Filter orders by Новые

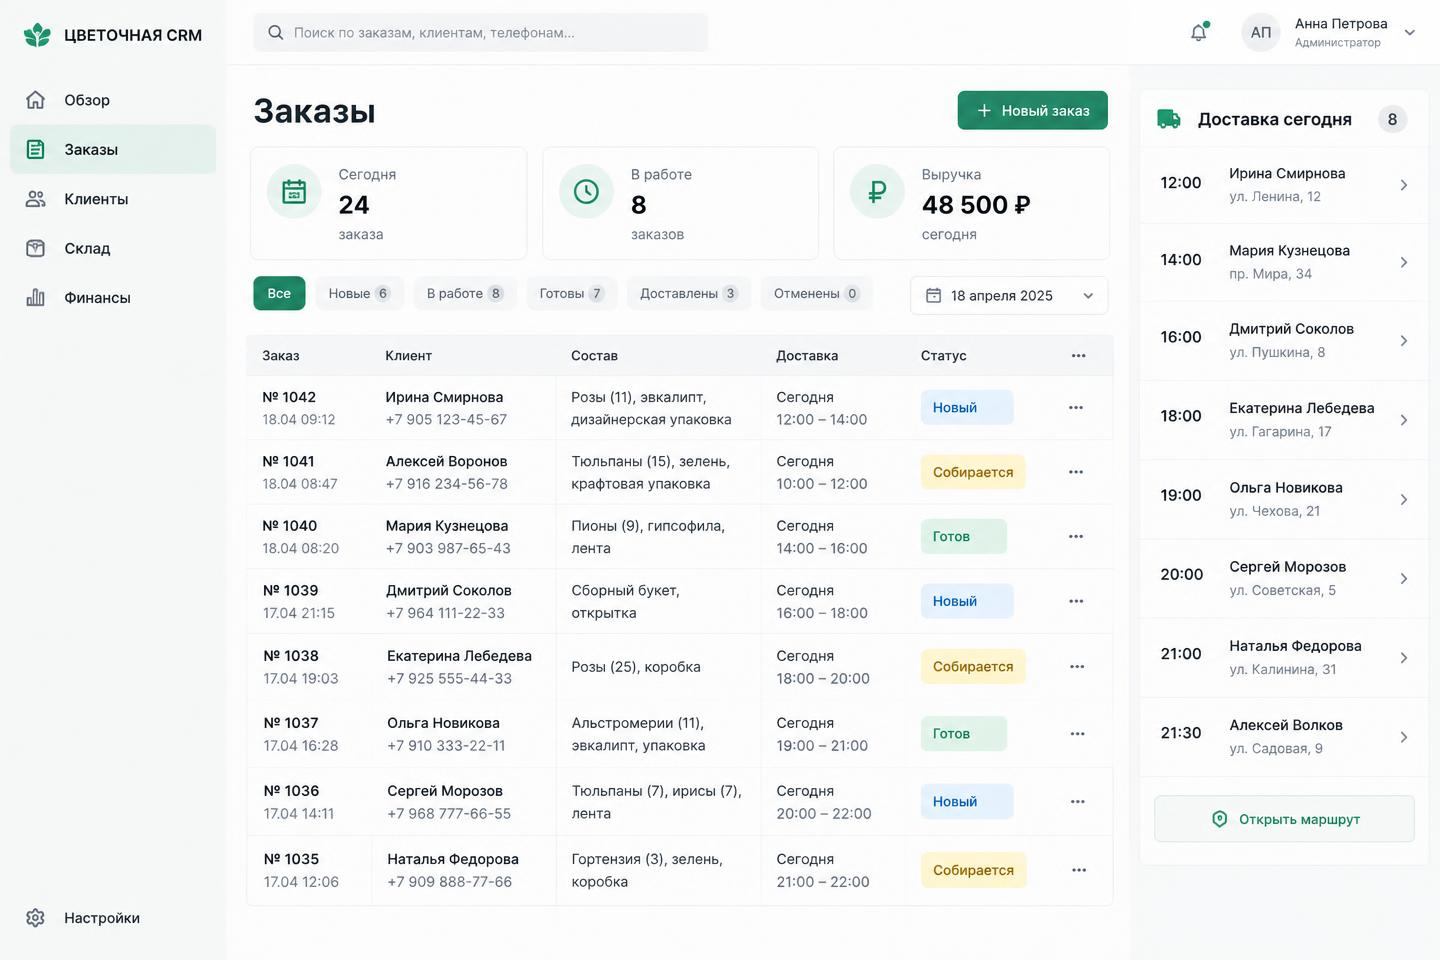click(359, 293)
